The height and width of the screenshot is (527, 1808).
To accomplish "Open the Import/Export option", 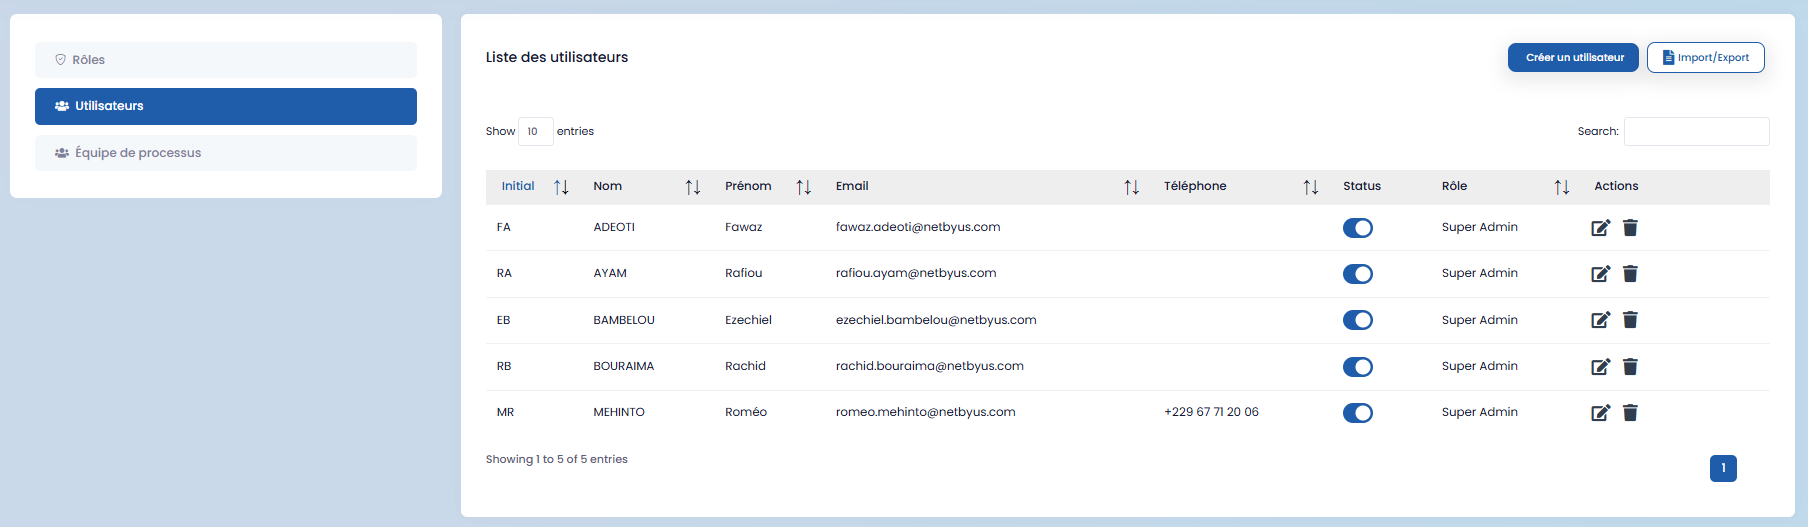I will click(x=1705, y=58).
